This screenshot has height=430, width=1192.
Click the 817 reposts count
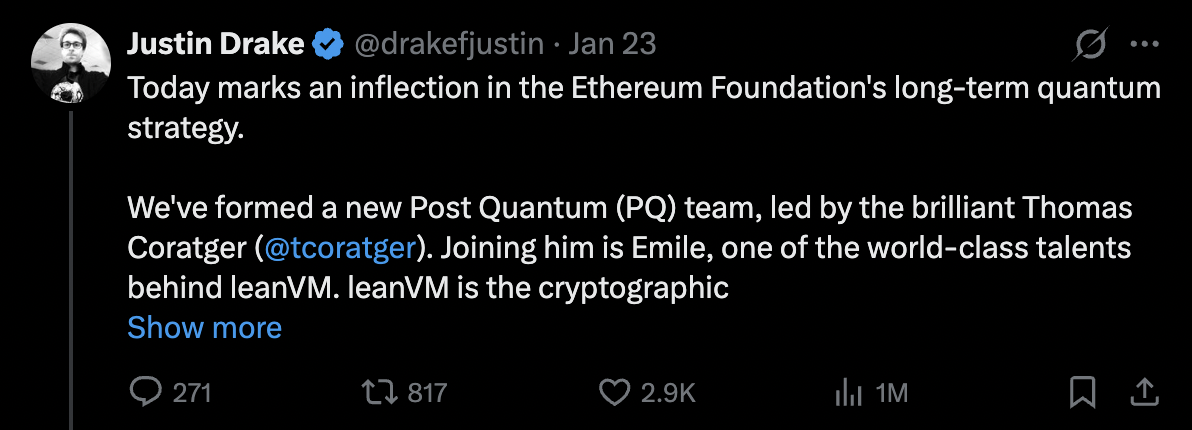[427, 393]
